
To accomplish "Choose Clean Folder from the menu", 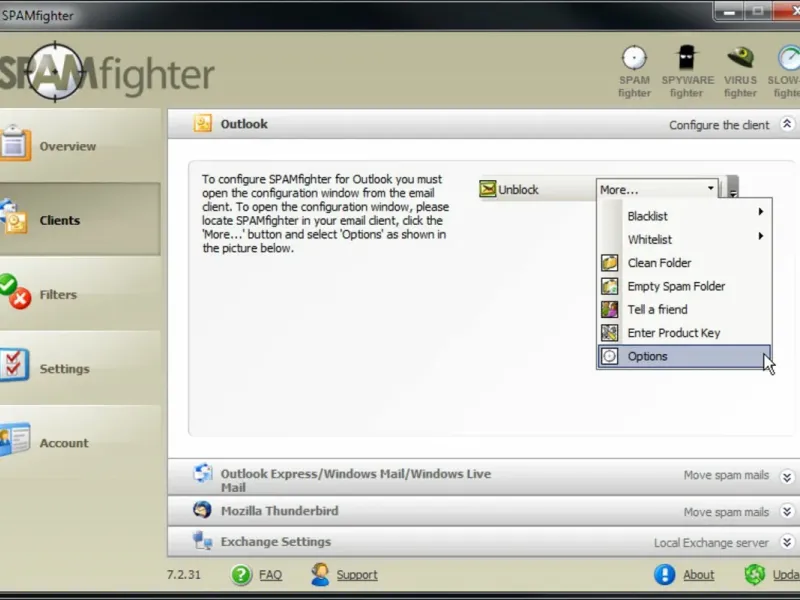I will 684,263.
